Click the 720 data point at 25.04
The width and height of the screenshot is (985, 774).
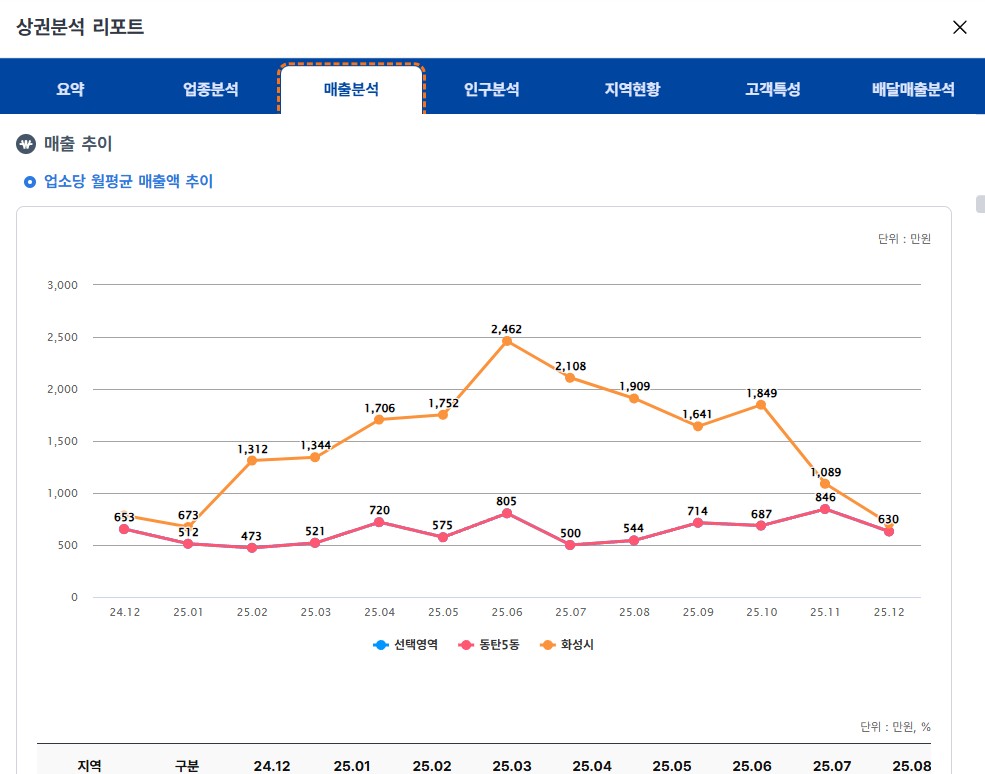[379, 521]
